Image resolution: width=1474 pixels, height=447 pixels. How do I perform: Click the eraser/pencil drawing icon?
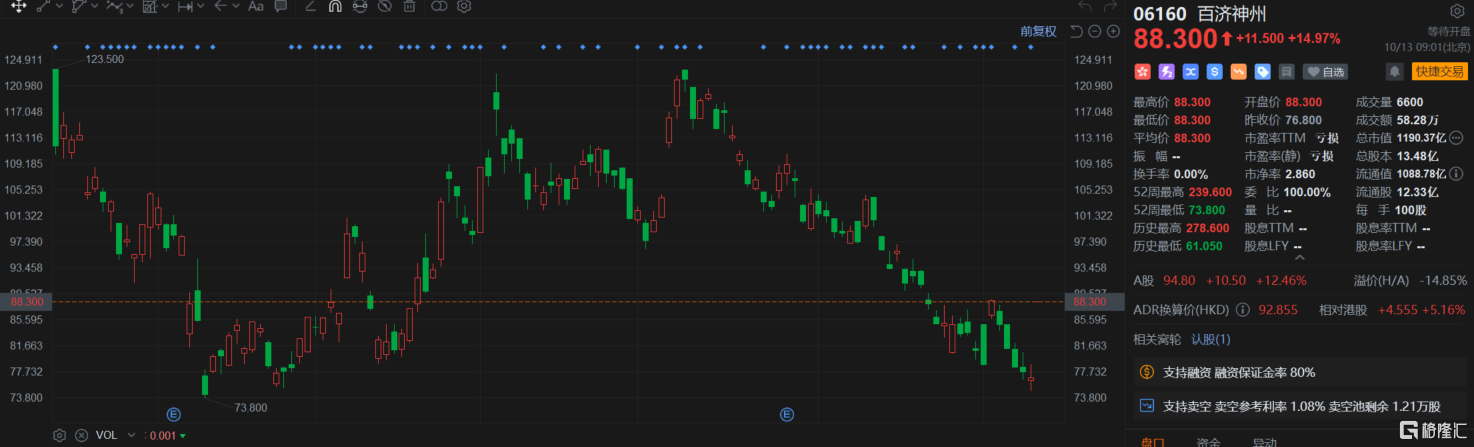[310, 6]
